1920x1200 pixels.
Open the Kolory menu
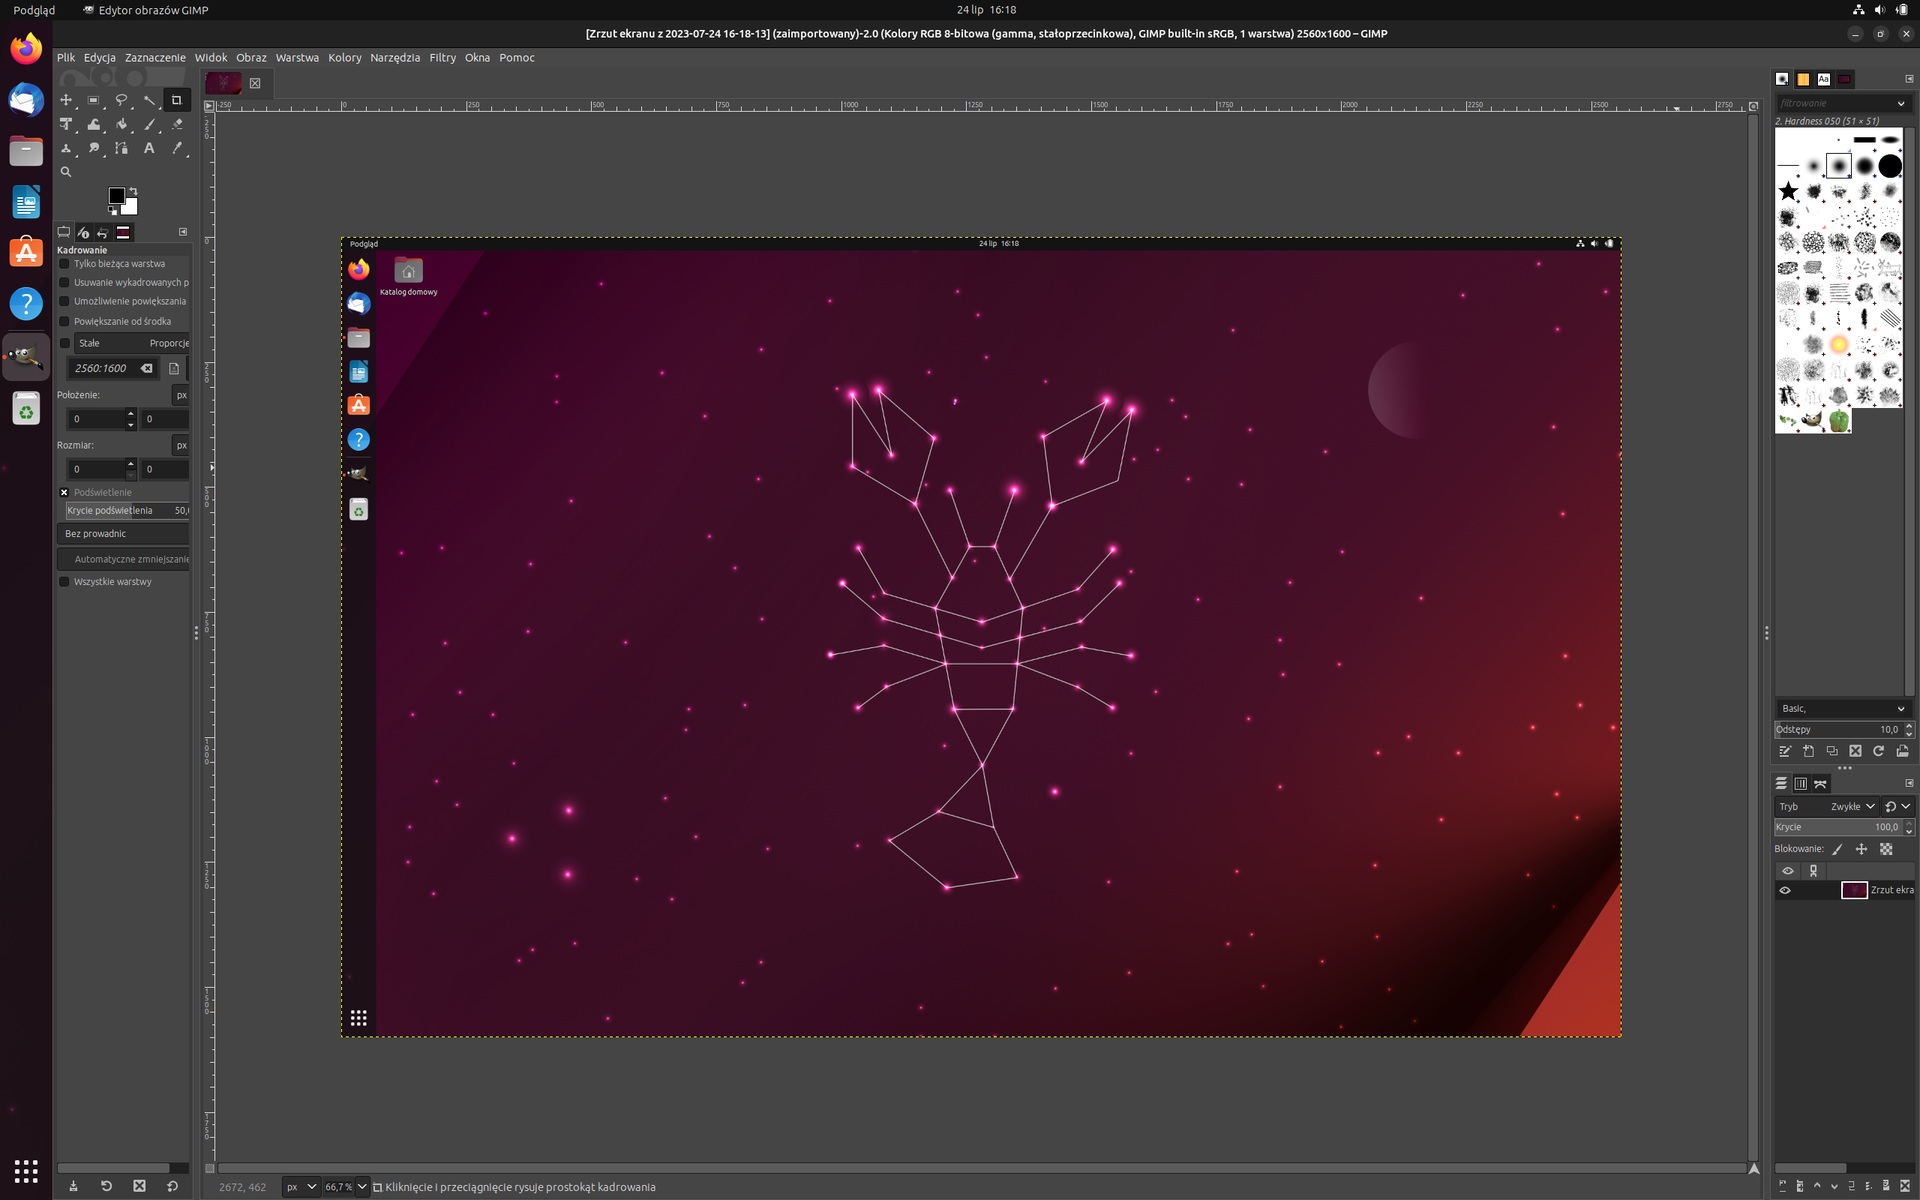coord(344,58)
